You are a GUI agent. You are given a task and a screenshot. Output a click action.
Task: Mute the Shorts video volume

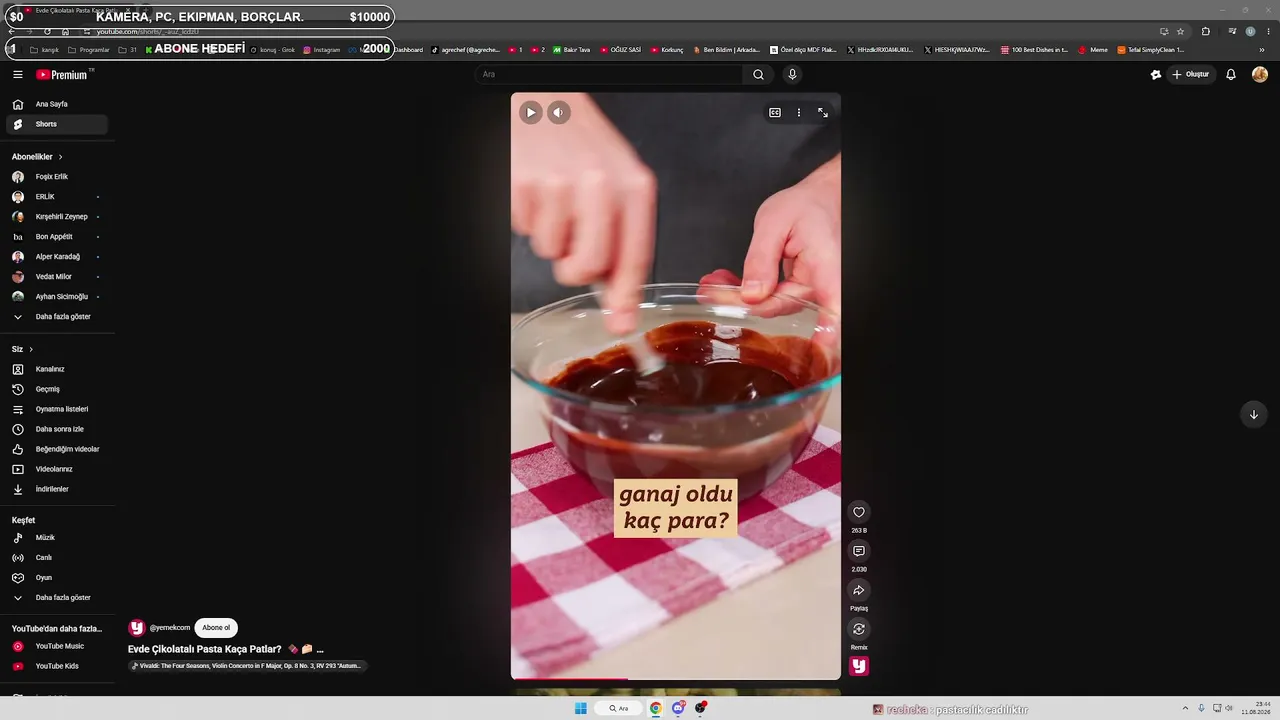[559, 112]
